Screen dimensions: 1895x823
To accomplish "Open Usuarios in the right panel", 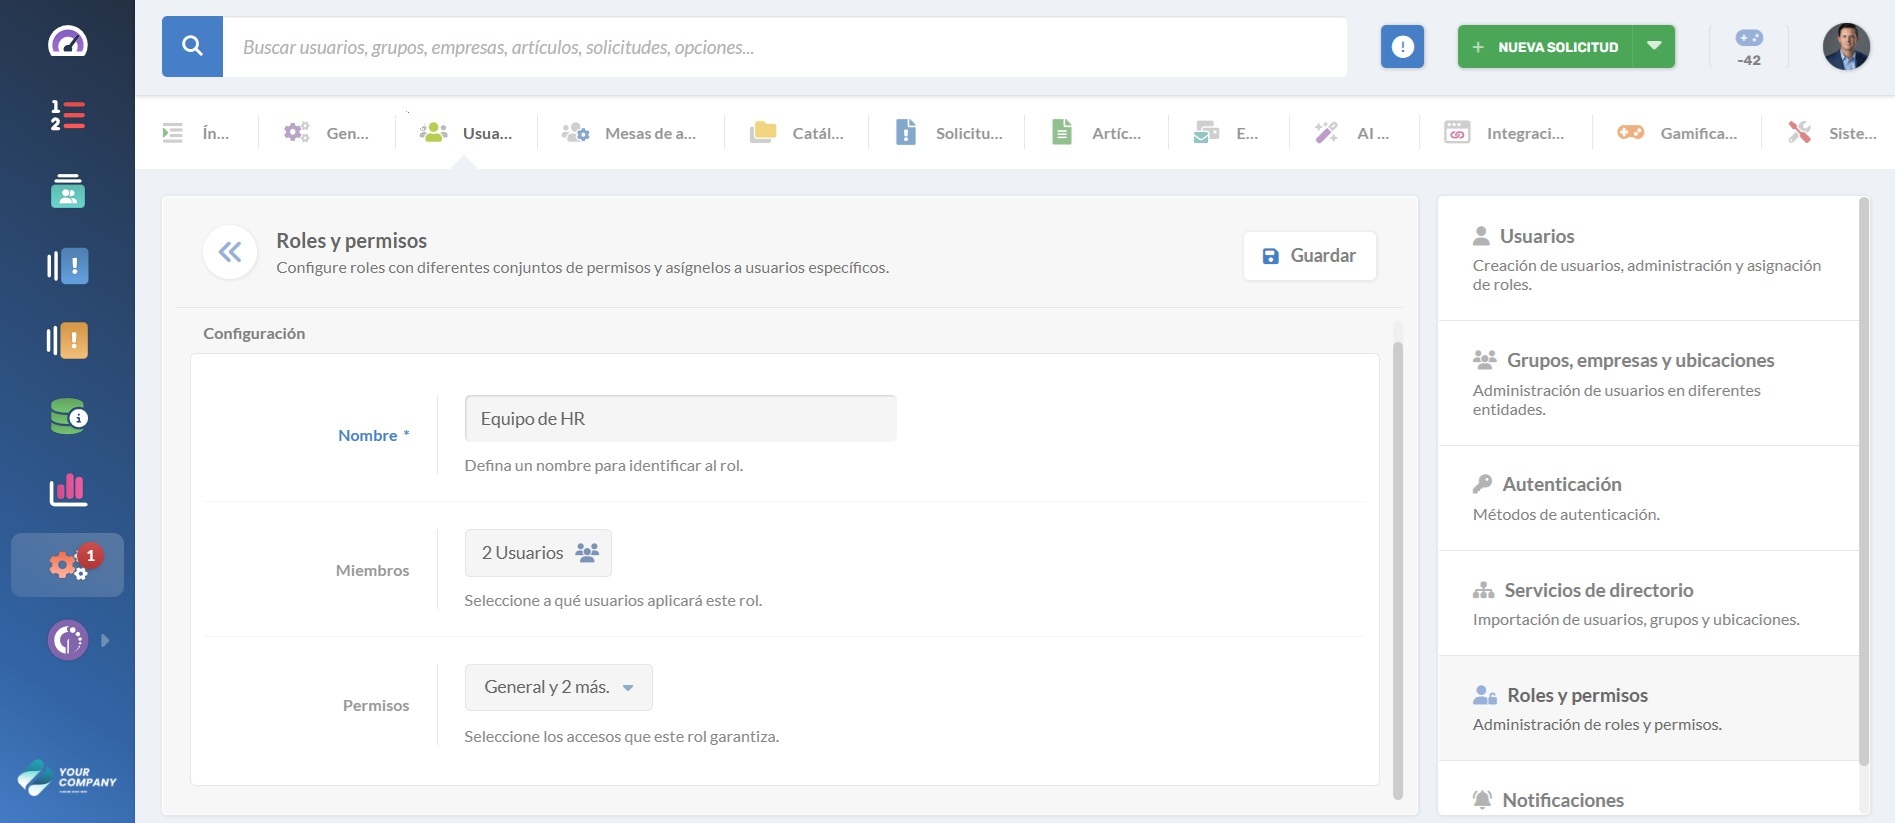I will coord(1648,259).
